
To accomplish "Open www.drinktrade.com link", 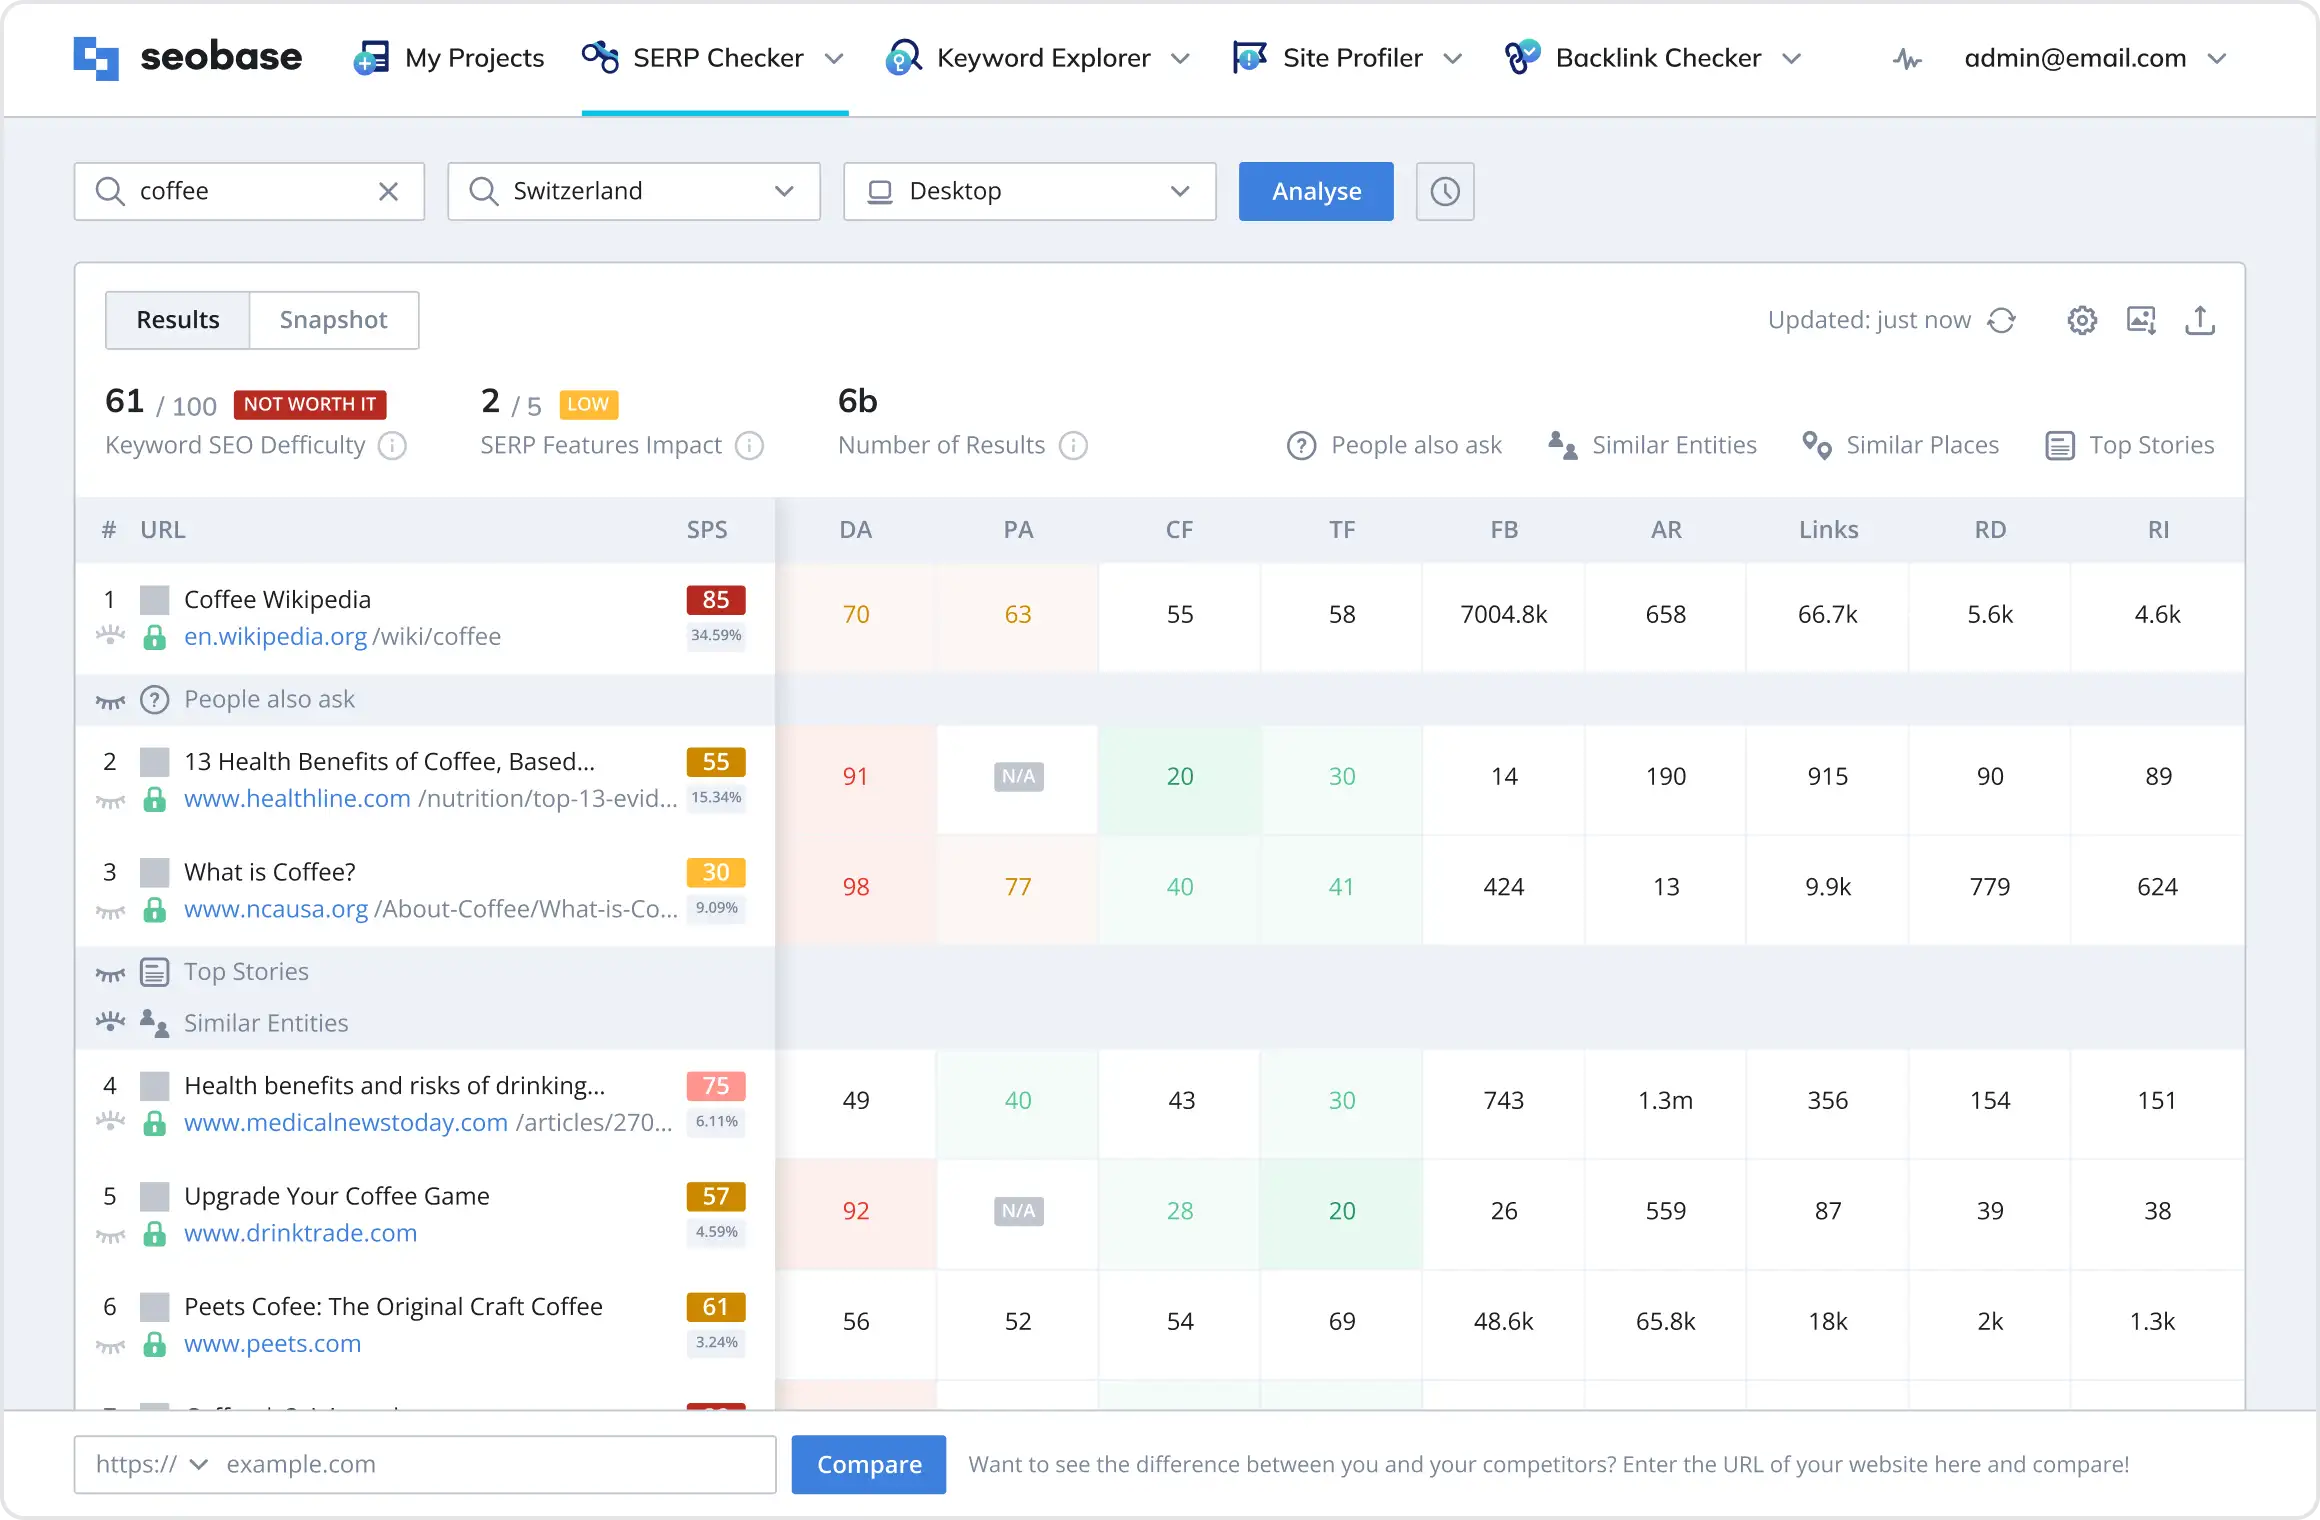I will pos(300,1234).
